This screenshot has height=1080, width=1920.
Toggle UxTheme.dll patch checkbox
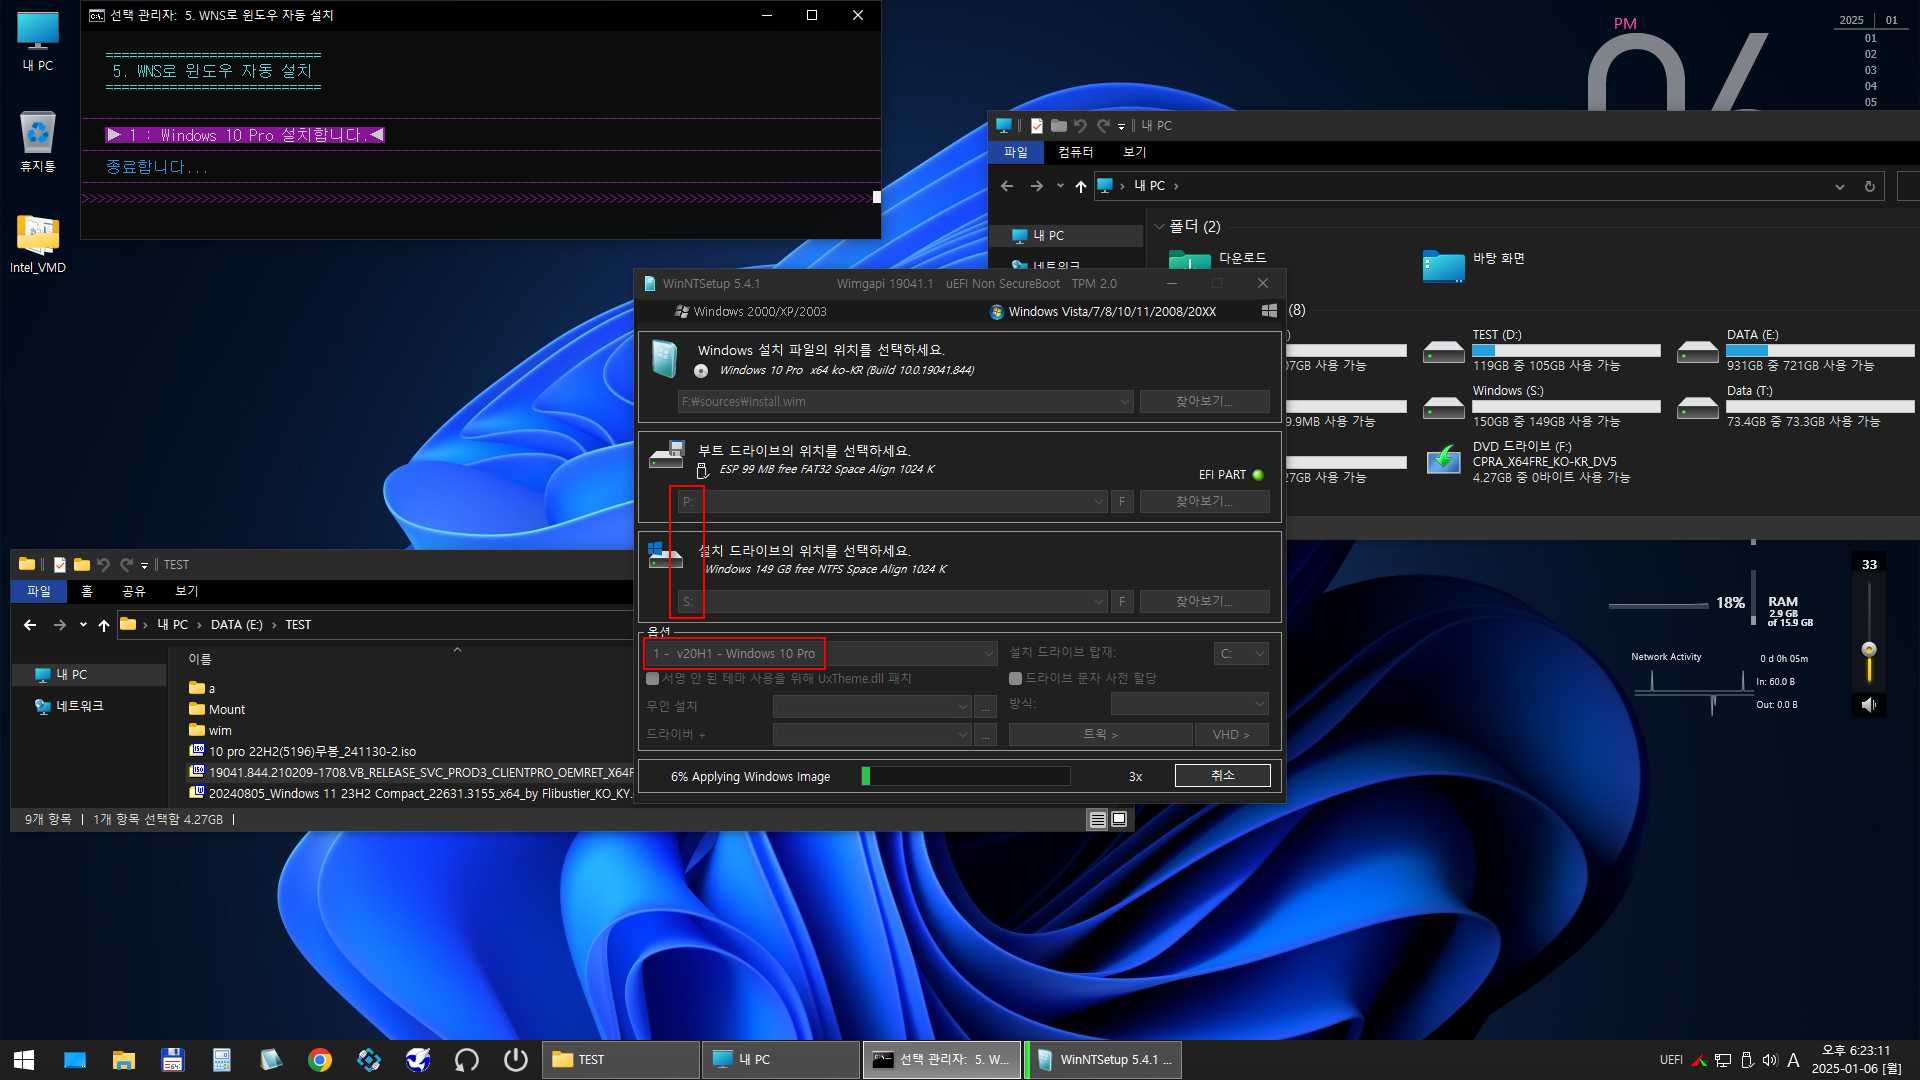click(x=653, y=679)
